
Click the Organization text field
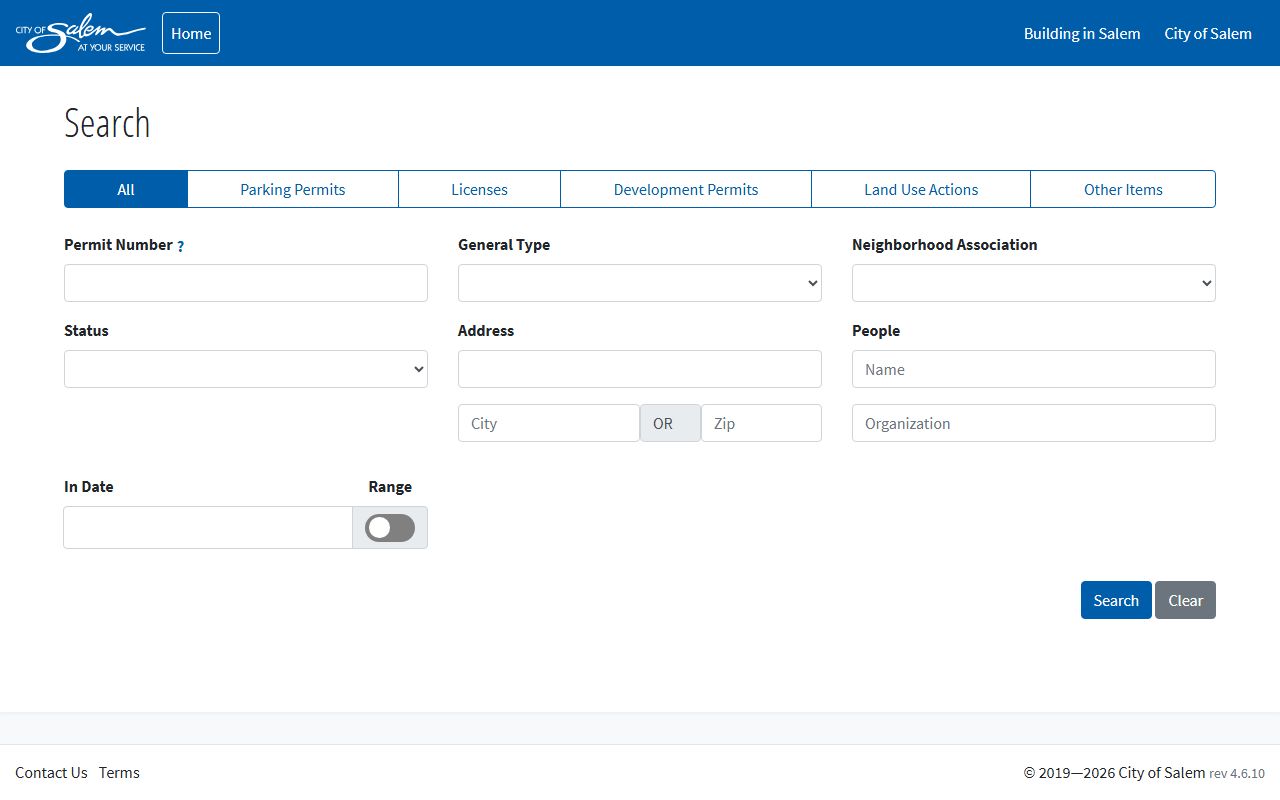pyautogui.click(x=1033, y=423)
